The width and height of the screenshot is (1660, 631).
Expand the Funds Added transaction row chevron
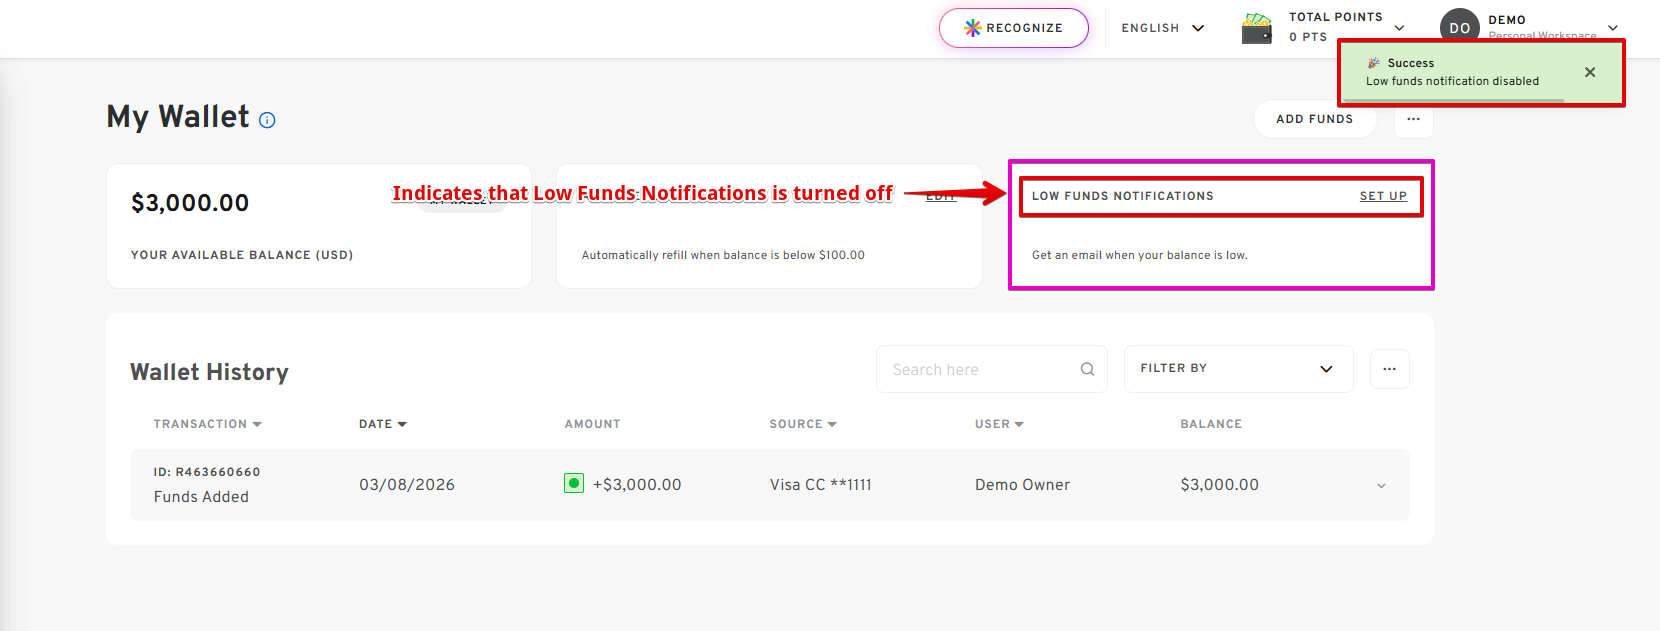pos(1381,486)
